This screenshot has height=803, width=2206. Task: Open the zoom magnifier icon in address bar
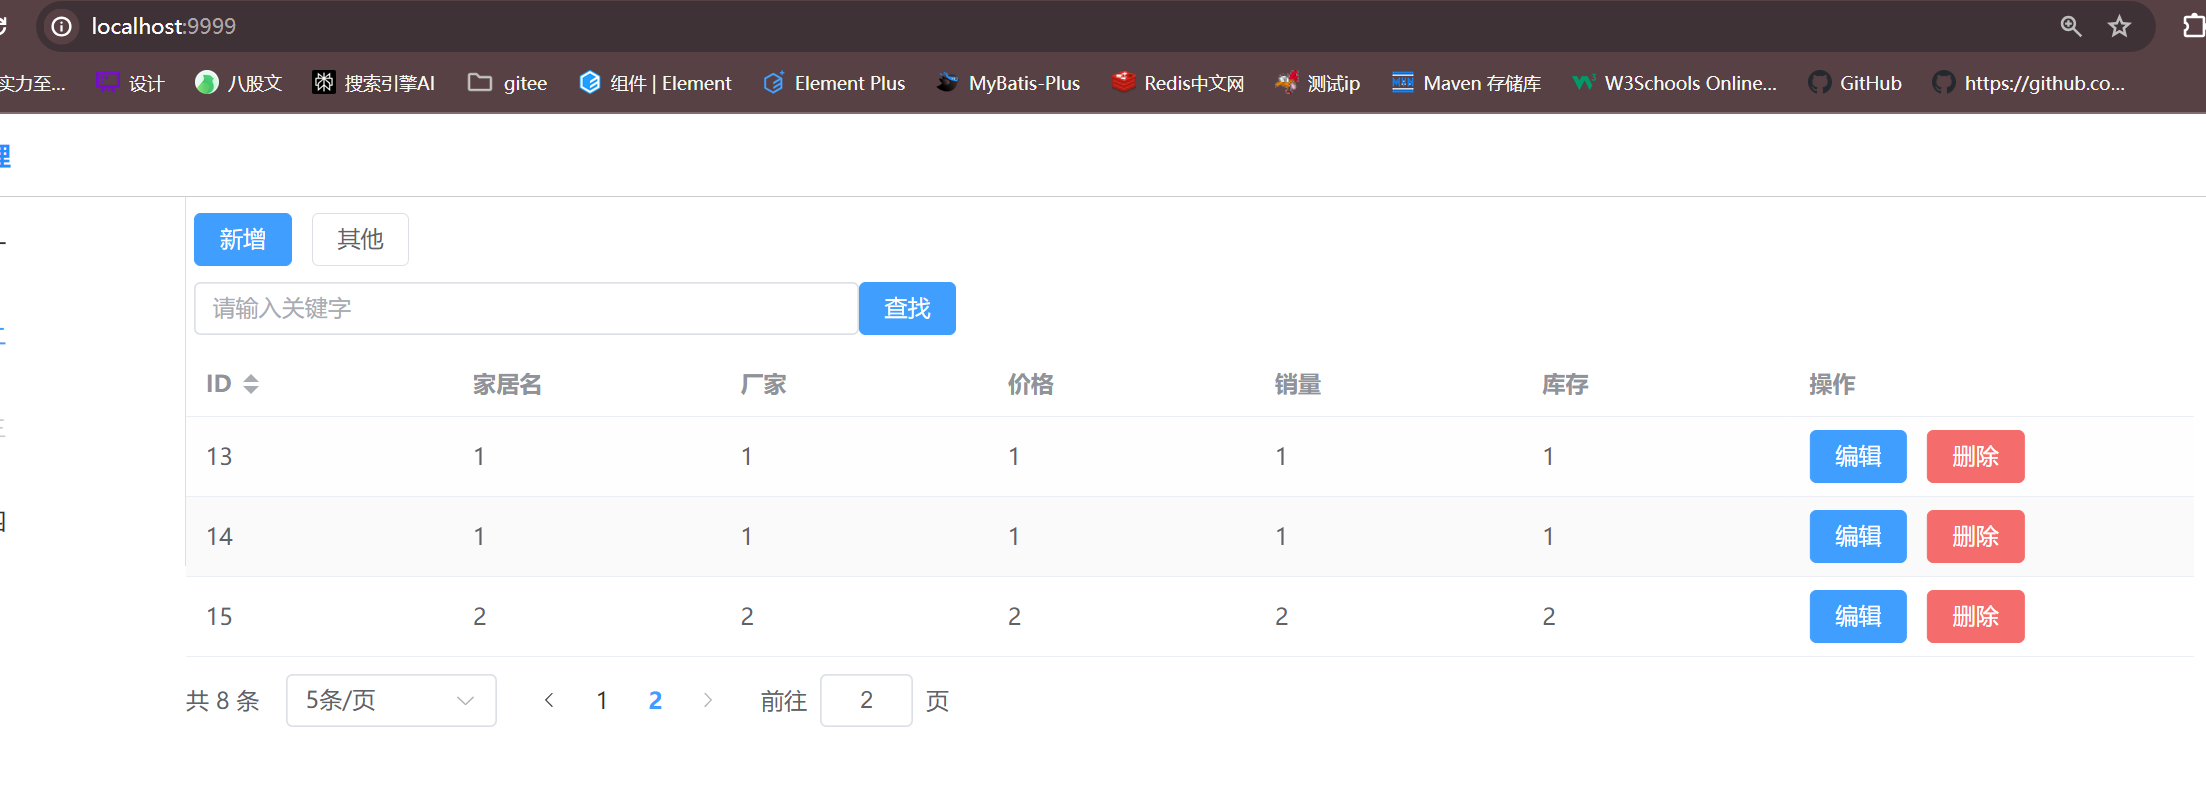coord(2071,26)
